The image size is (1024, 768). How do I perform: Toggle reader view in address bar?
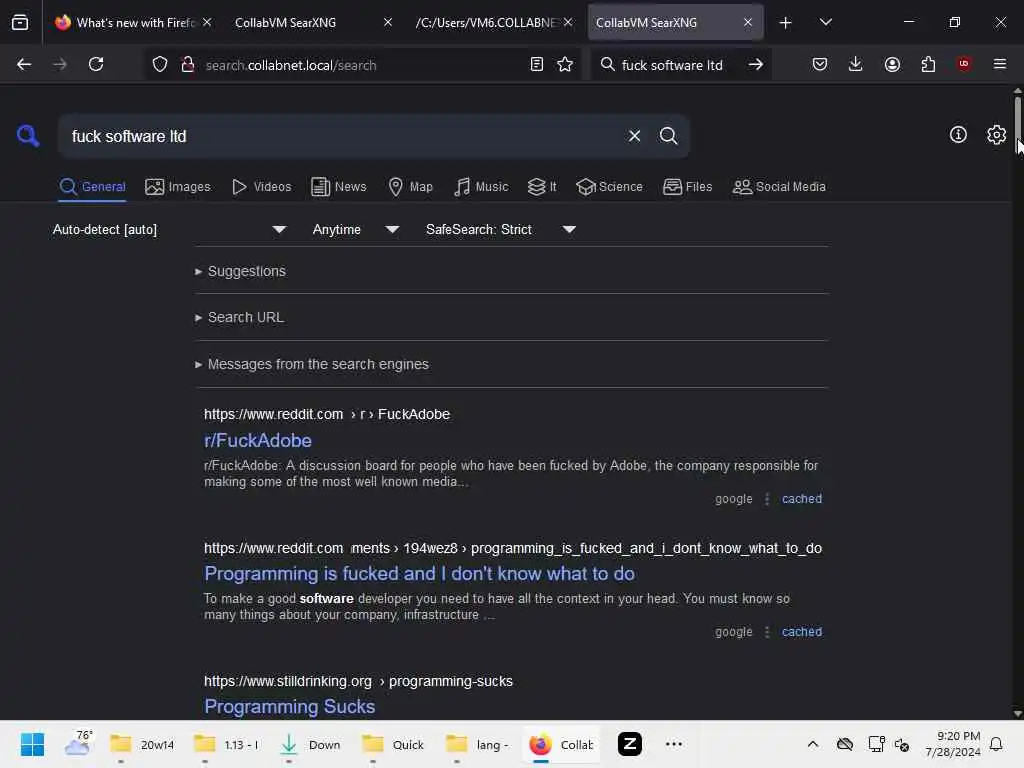coord(537,65)
